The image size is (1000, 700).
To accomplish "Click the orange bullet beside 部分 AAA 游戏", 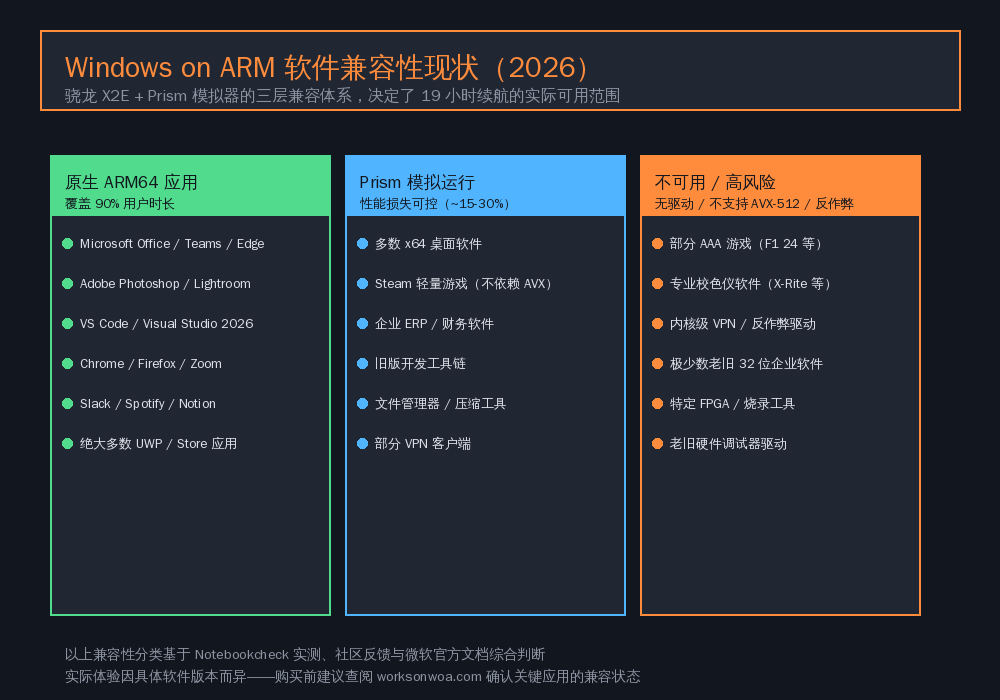I will pyautogui.click(x=658, y=244).
